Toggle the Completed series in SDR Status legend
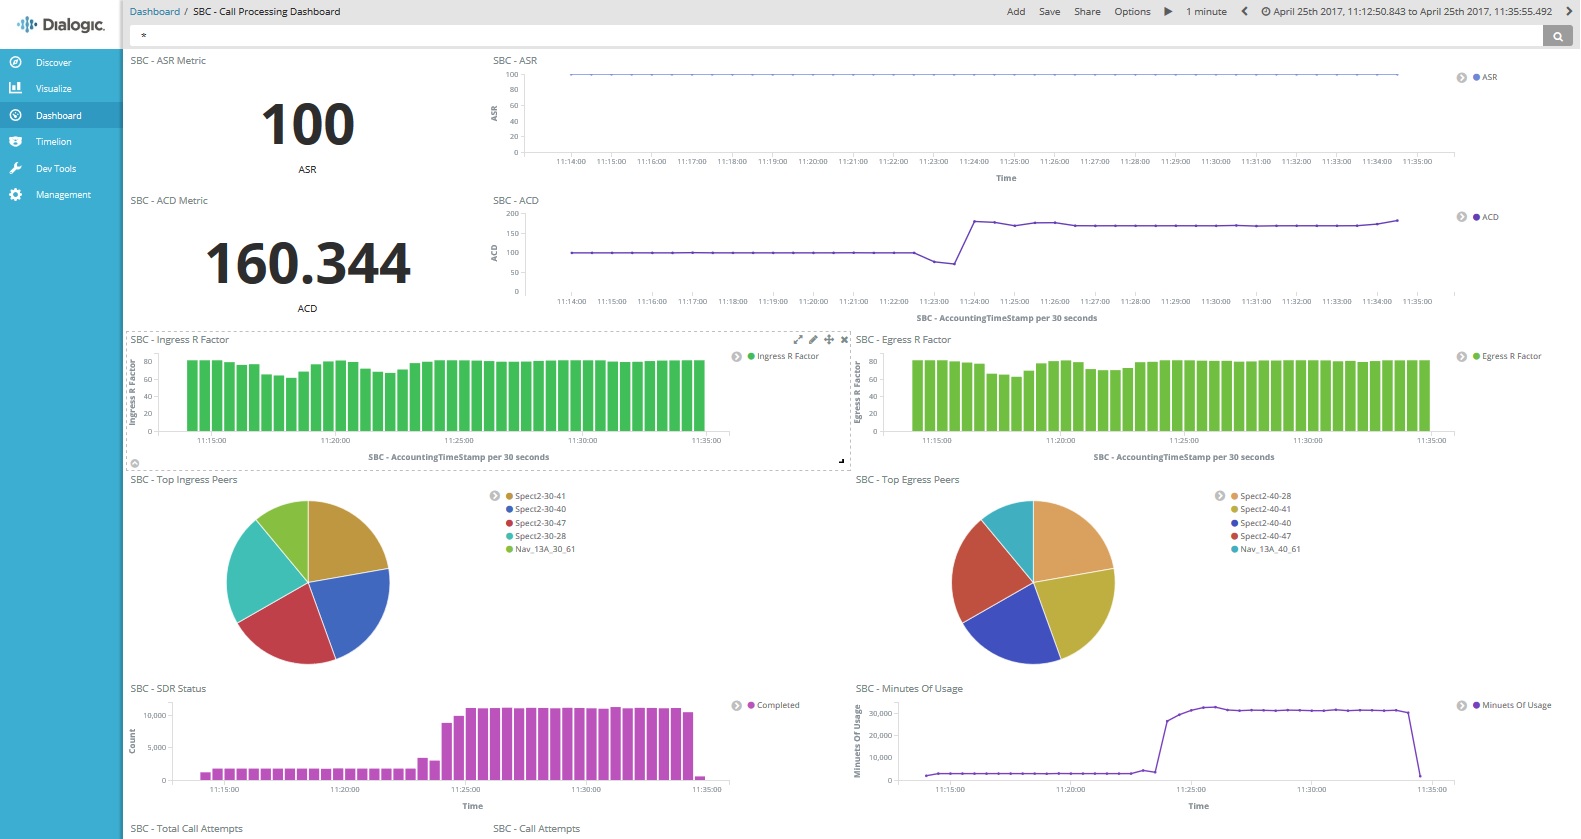The image size is (1581, 839). pyautogui.click(x=777, y=706)
